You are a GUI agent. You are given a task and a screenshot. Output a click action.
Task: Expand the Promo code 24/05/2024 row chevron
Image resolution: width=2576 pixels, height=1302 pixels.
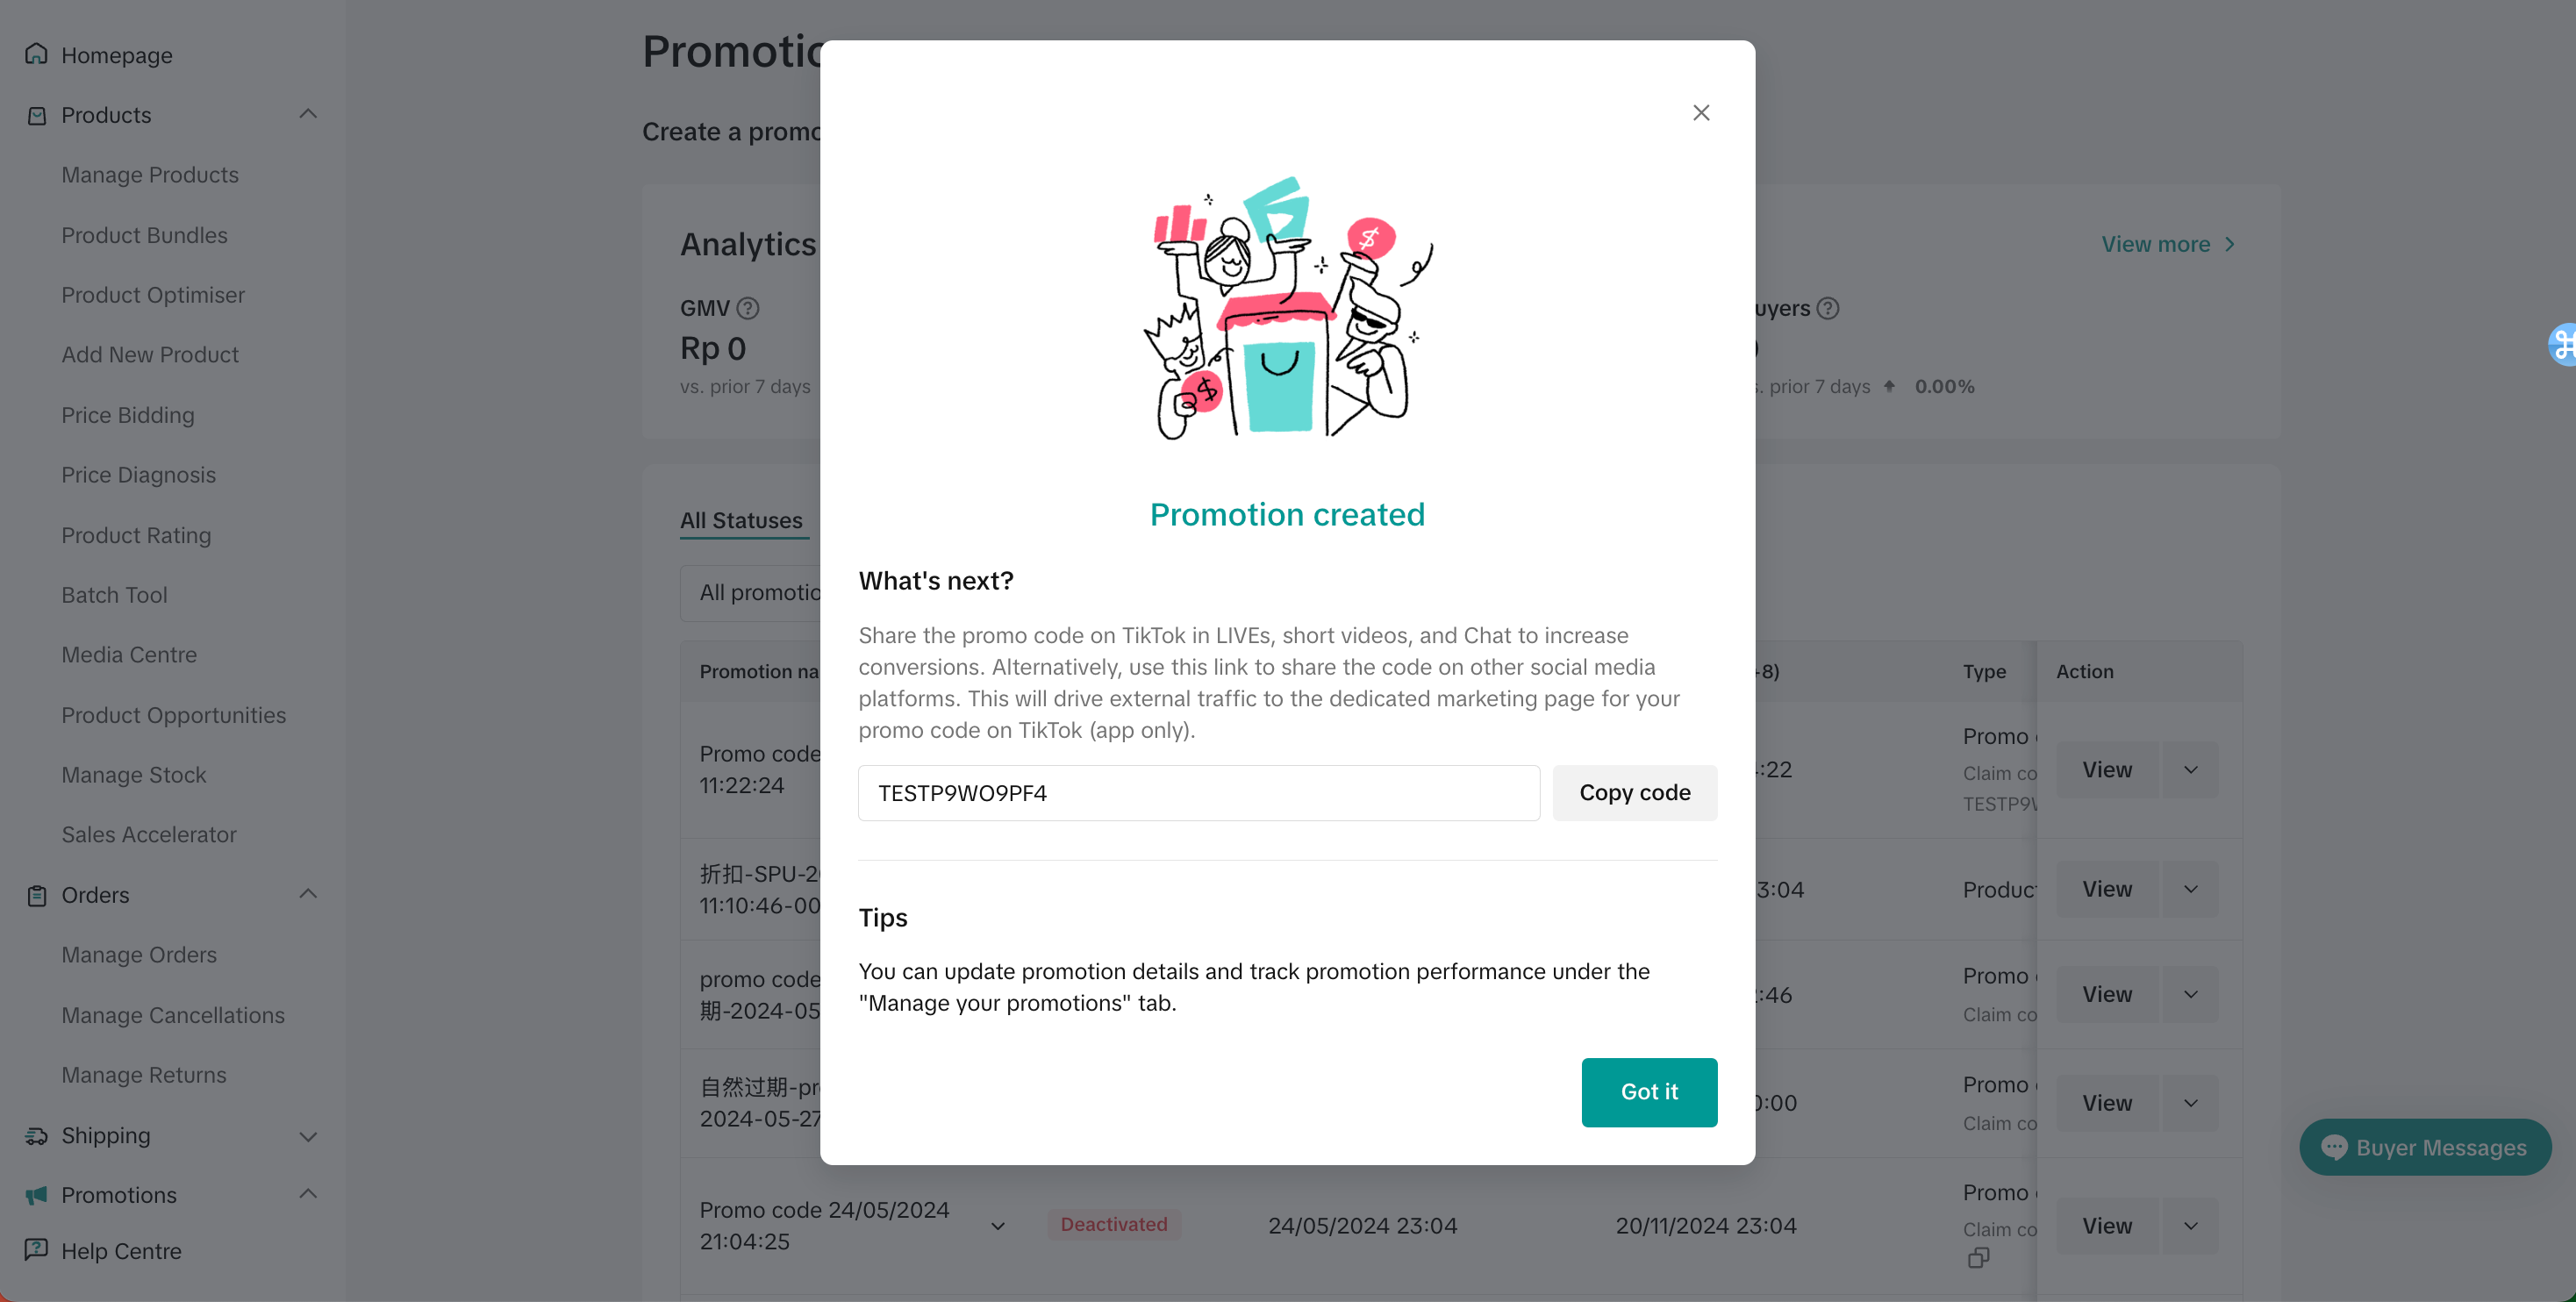coord(997,1226)
